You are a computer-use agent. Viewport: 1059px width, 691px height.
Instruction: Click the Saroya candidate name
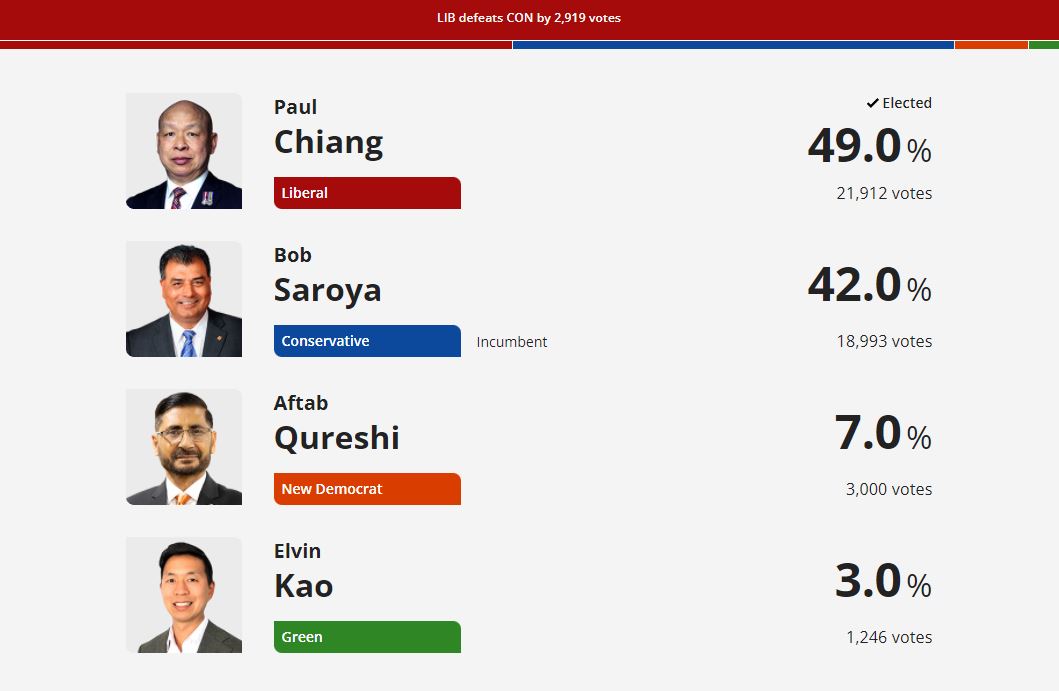click(x=327, y=290)
